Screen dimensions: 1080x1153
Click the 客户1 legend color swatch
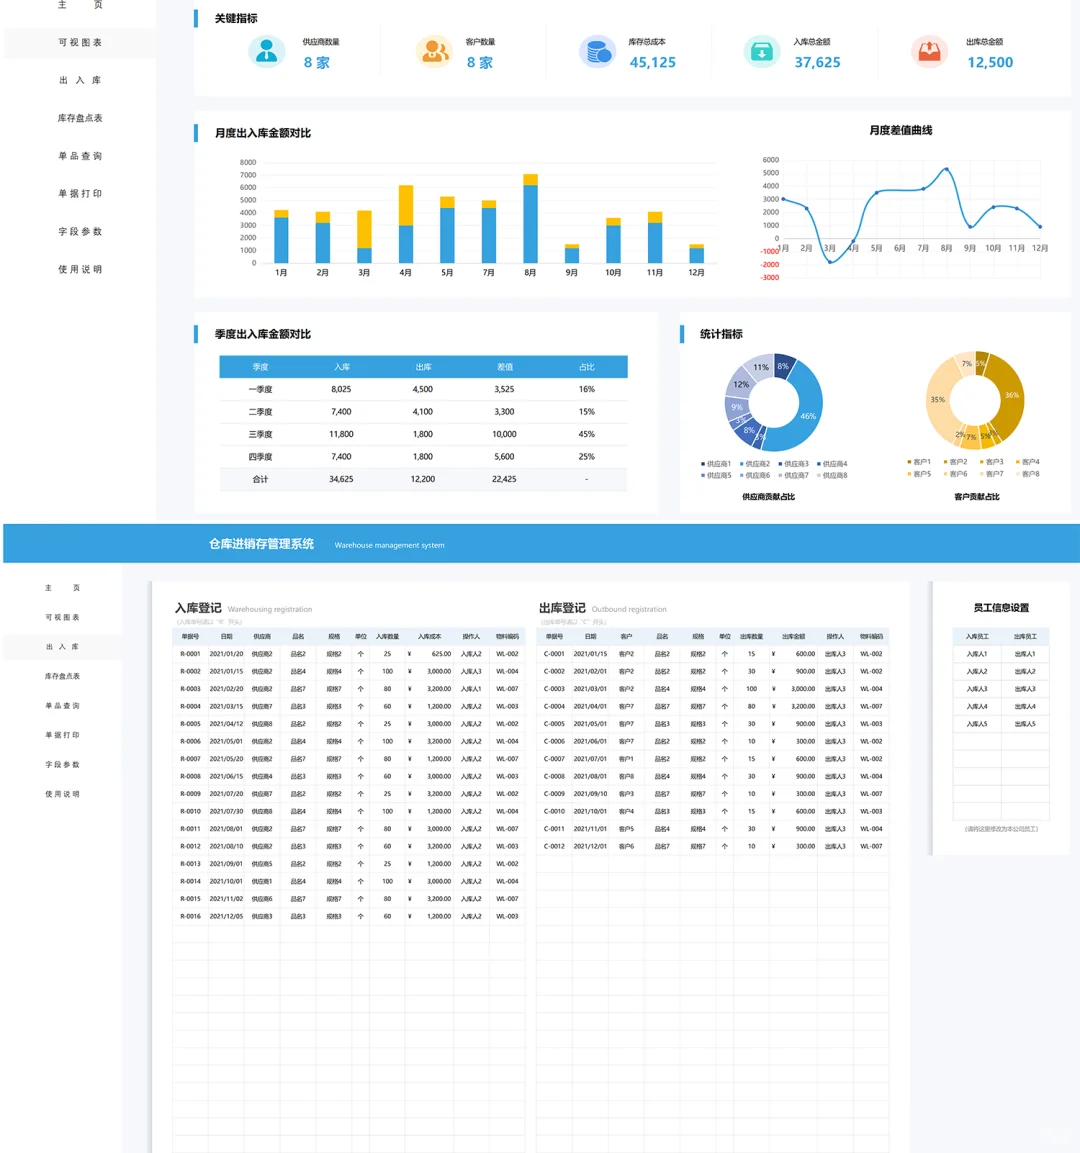(909, 462)
